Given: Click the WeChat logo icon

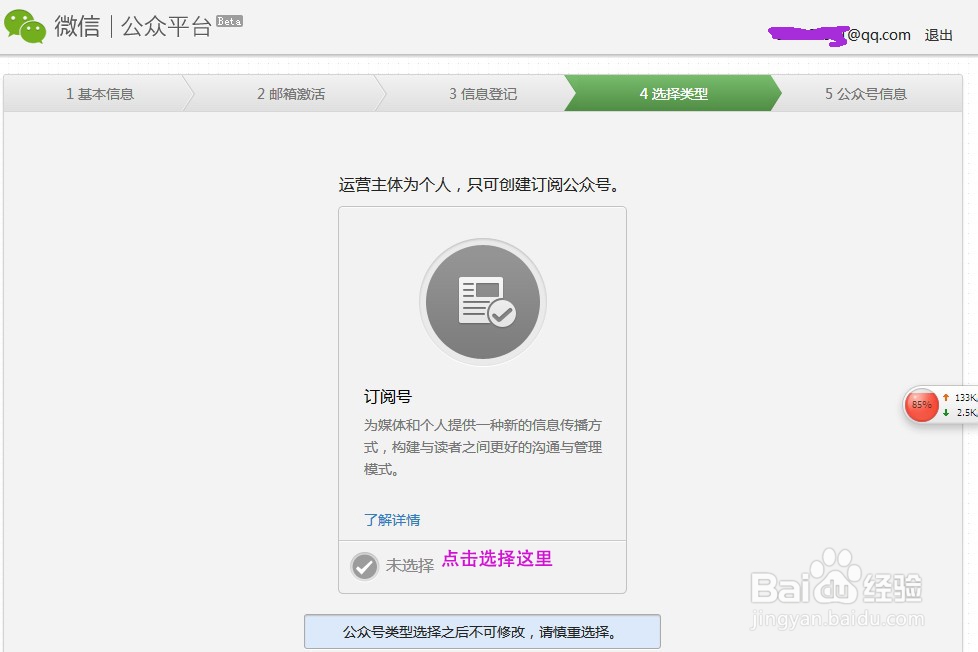Looking at the screenshot, I should pyautogui.click(x=25, y=26).
